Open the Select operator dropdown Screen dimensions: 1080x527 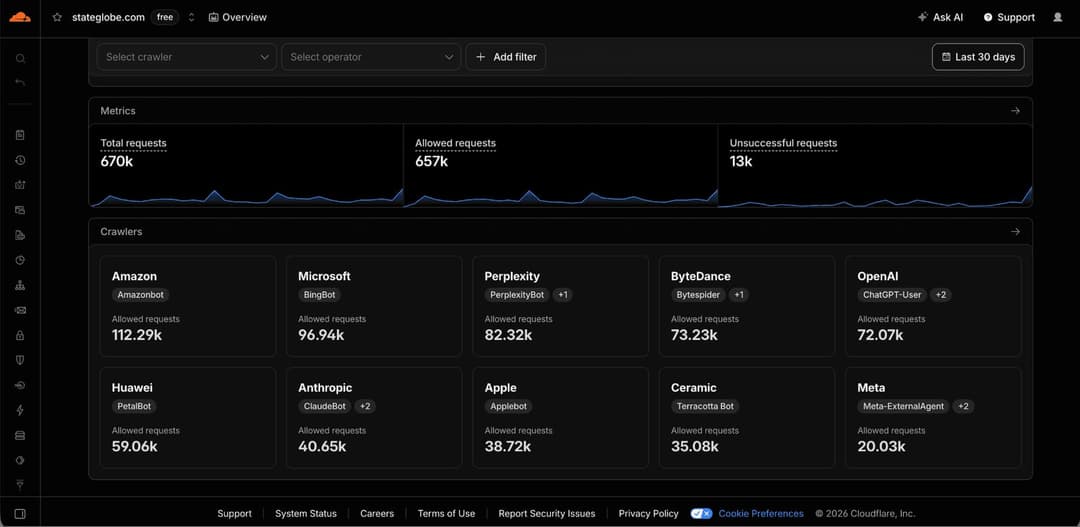pos(371,56)
